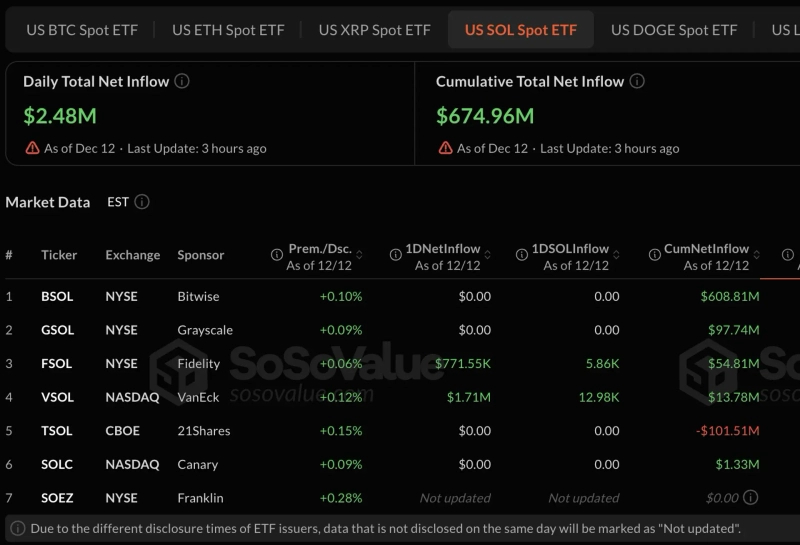This screenshot has height=545, width=800.
Task: Click info icon beside SOEZ $0.00 value
Action: point(751,498)
